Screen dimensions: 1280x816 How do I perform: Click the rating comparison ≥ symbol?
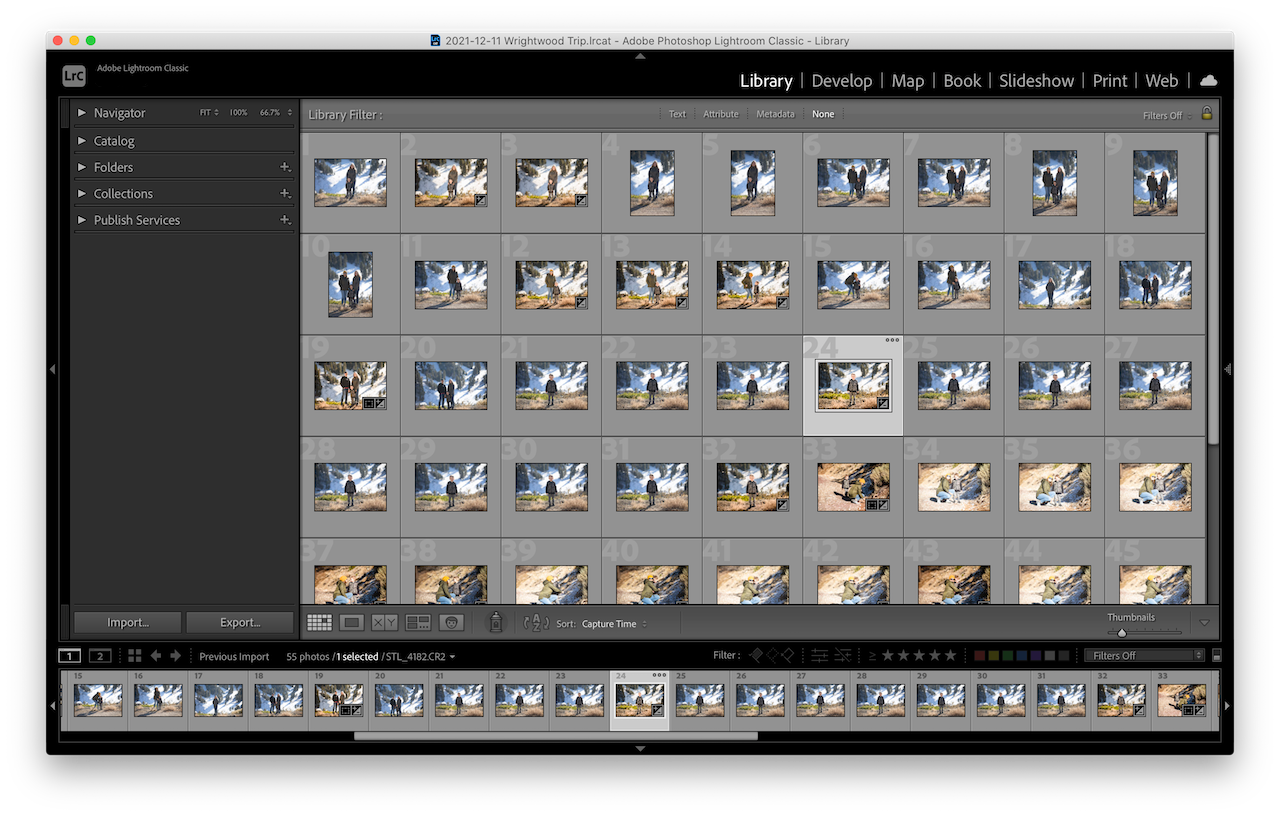click(x=872, y=656)
